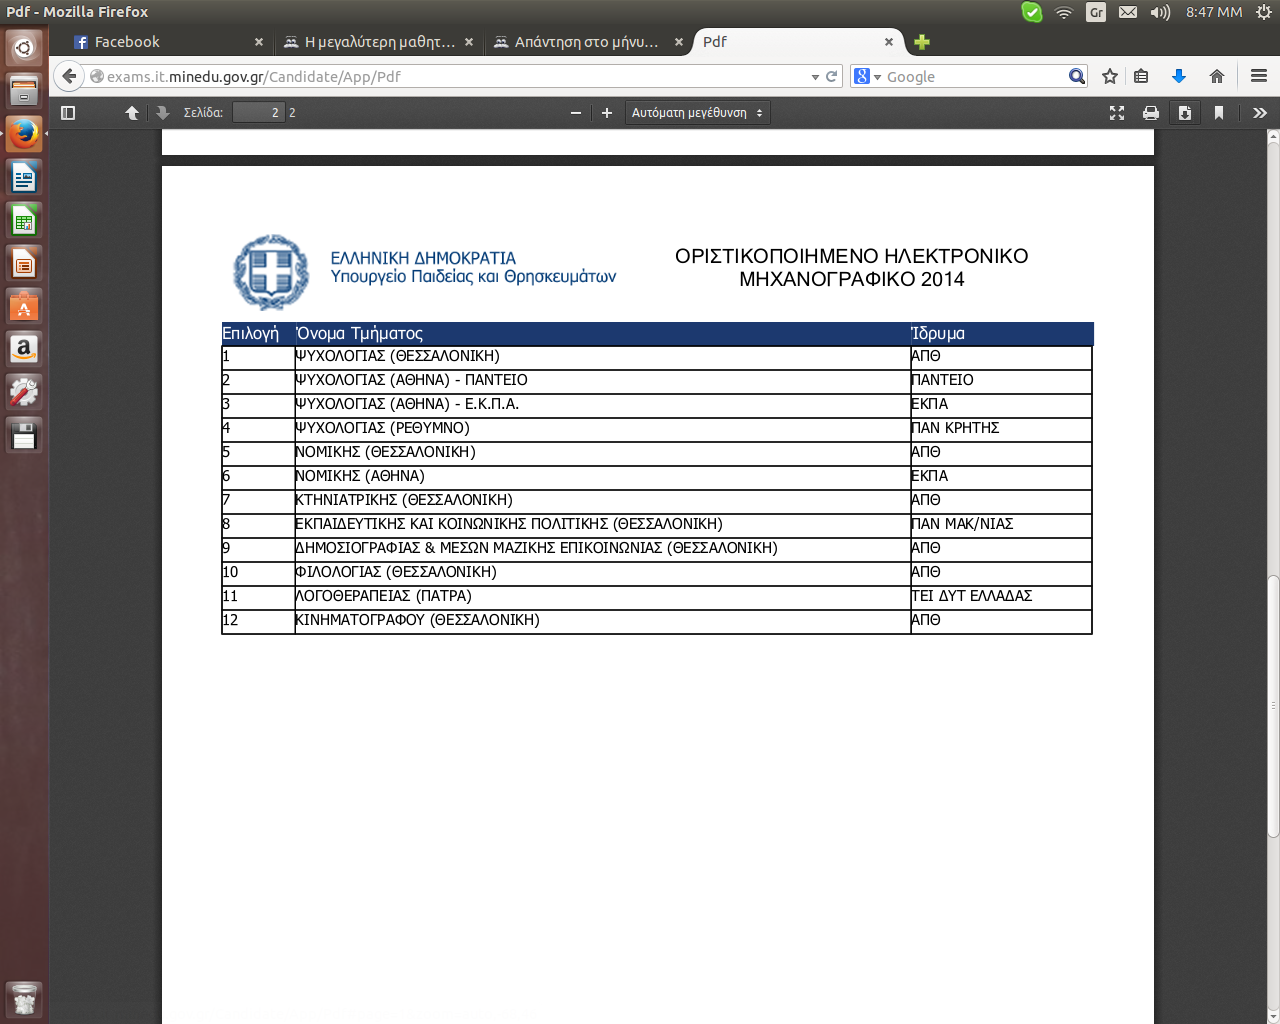Open the search engine selector dropdown
The image size is (1280, 1024).
[x=866, y=76]
